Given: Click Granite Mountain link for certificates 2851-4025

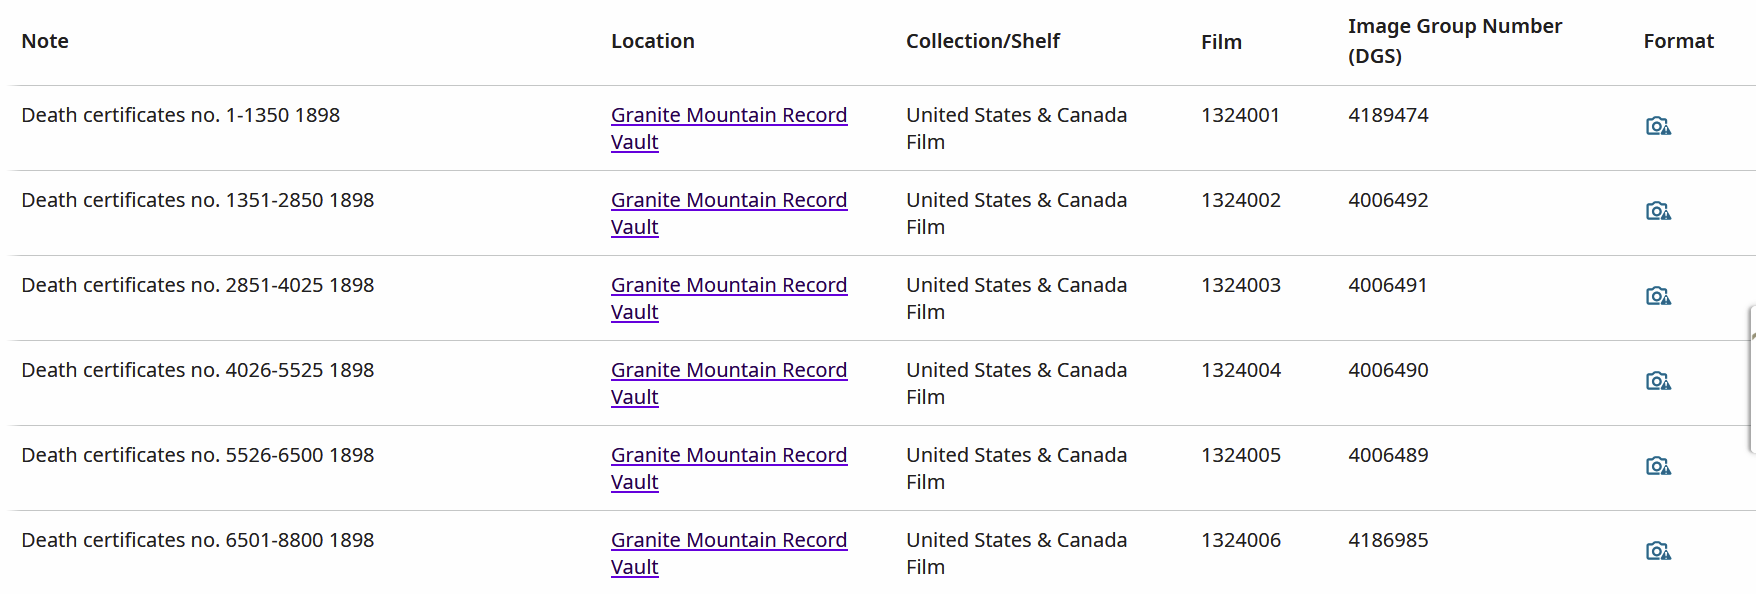Looking at the screenshot, I should 728,286.
